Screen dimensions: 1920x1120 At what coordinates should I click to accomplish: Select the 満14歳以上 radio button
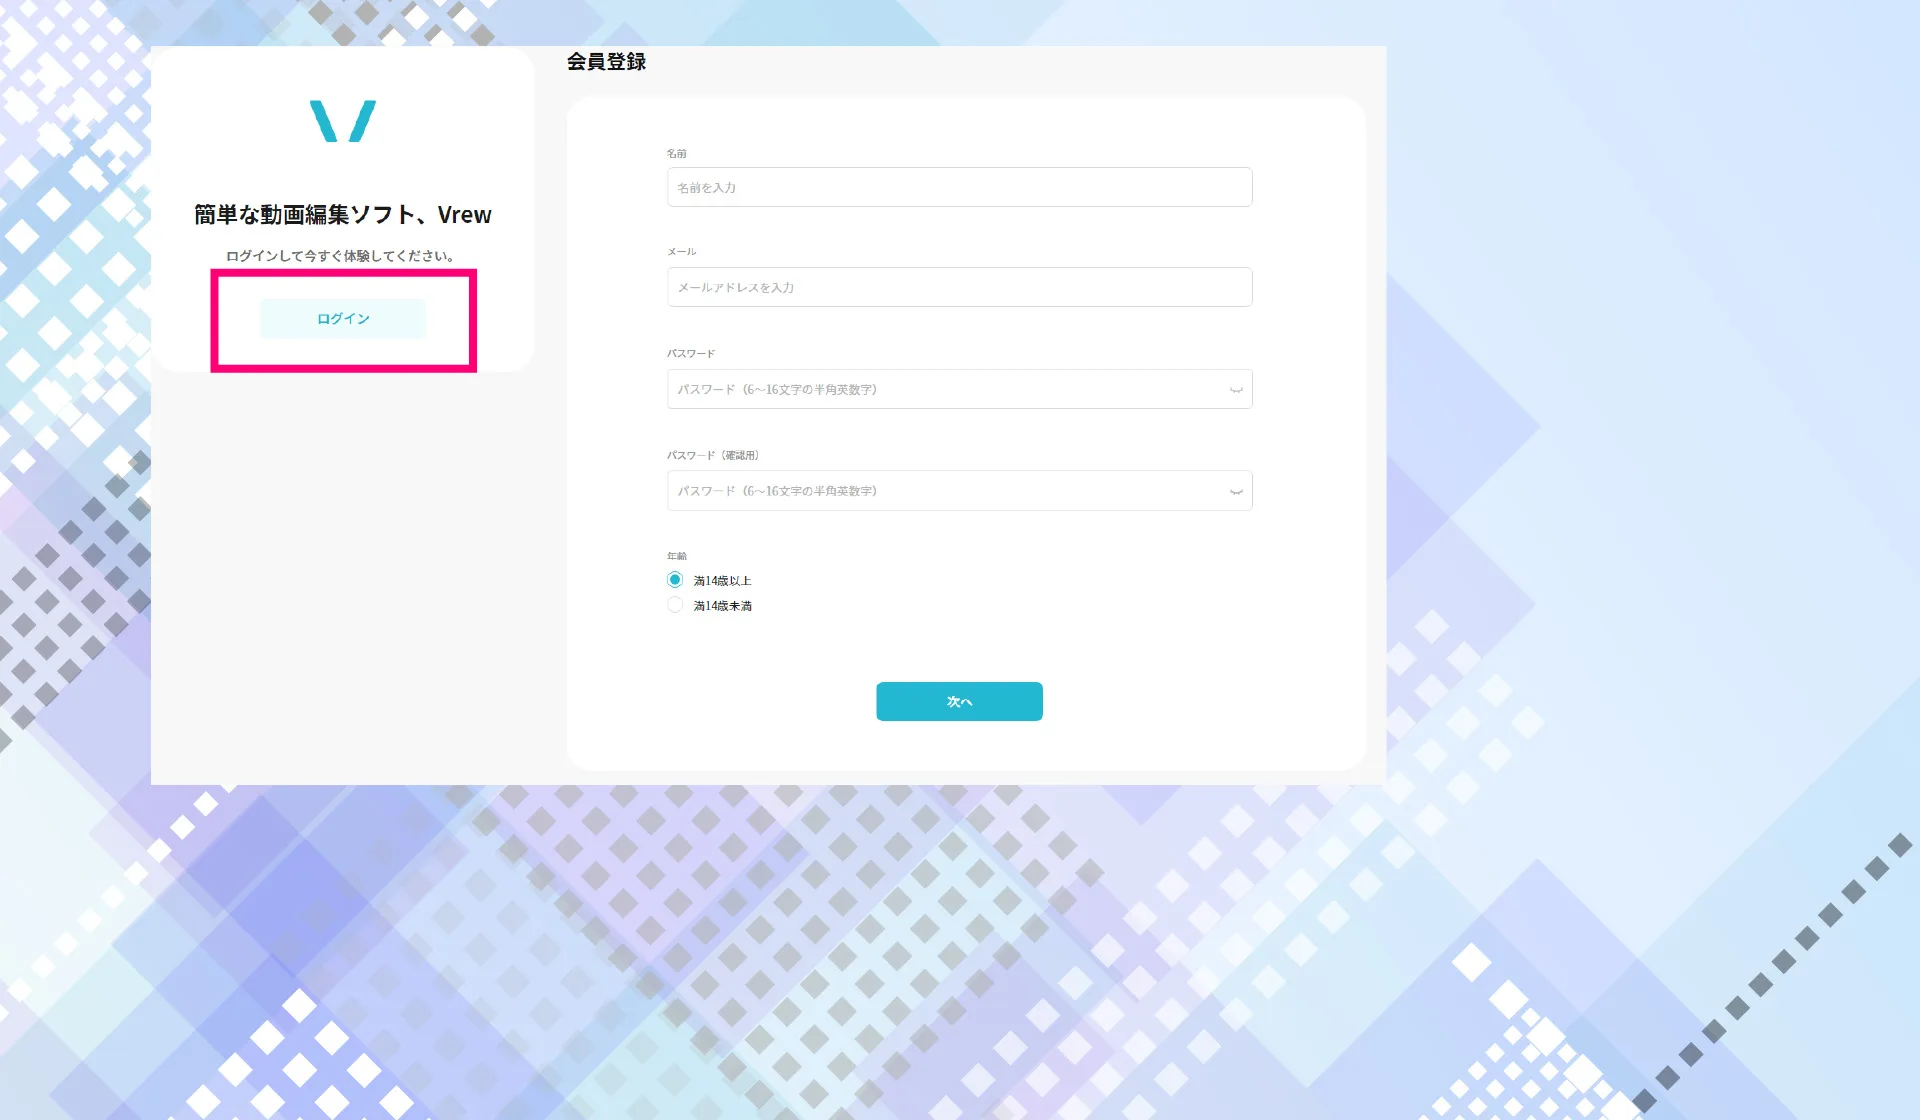tap(675, 580)
